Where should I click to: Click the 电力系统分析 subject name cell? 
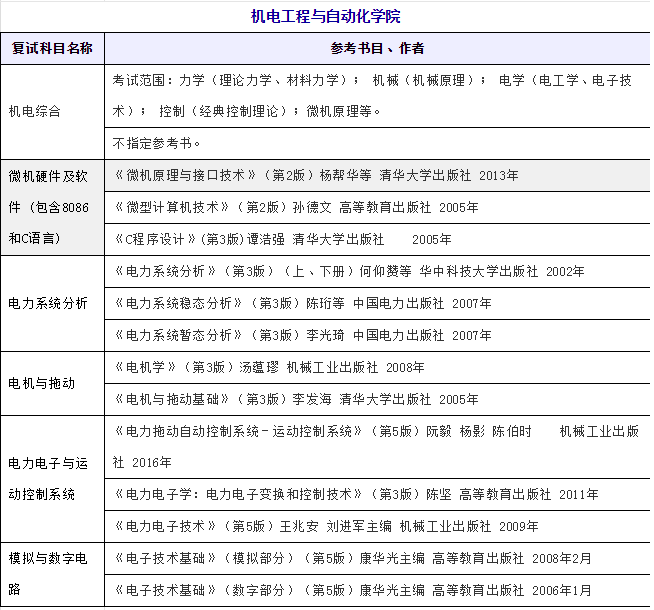pyautogui.click(x=48, y=303)
